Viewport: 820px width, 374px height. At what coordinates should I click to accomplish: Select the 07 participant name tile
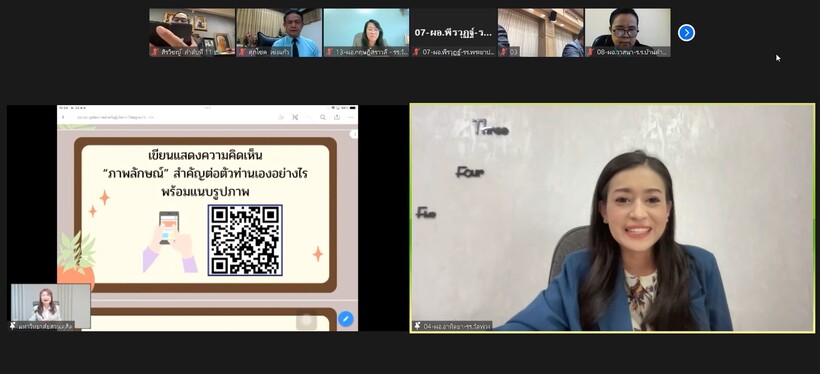[x=453, y=32]
